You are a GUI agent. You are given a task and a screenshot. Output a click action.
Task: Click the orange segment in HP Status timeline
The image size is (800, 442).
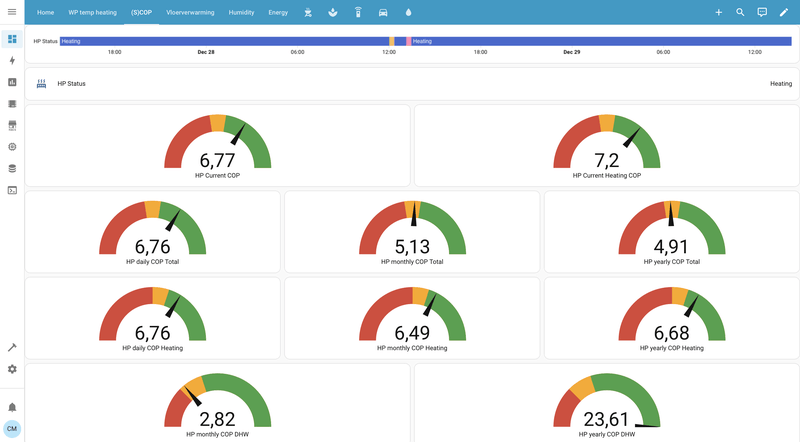pos(391,41)
